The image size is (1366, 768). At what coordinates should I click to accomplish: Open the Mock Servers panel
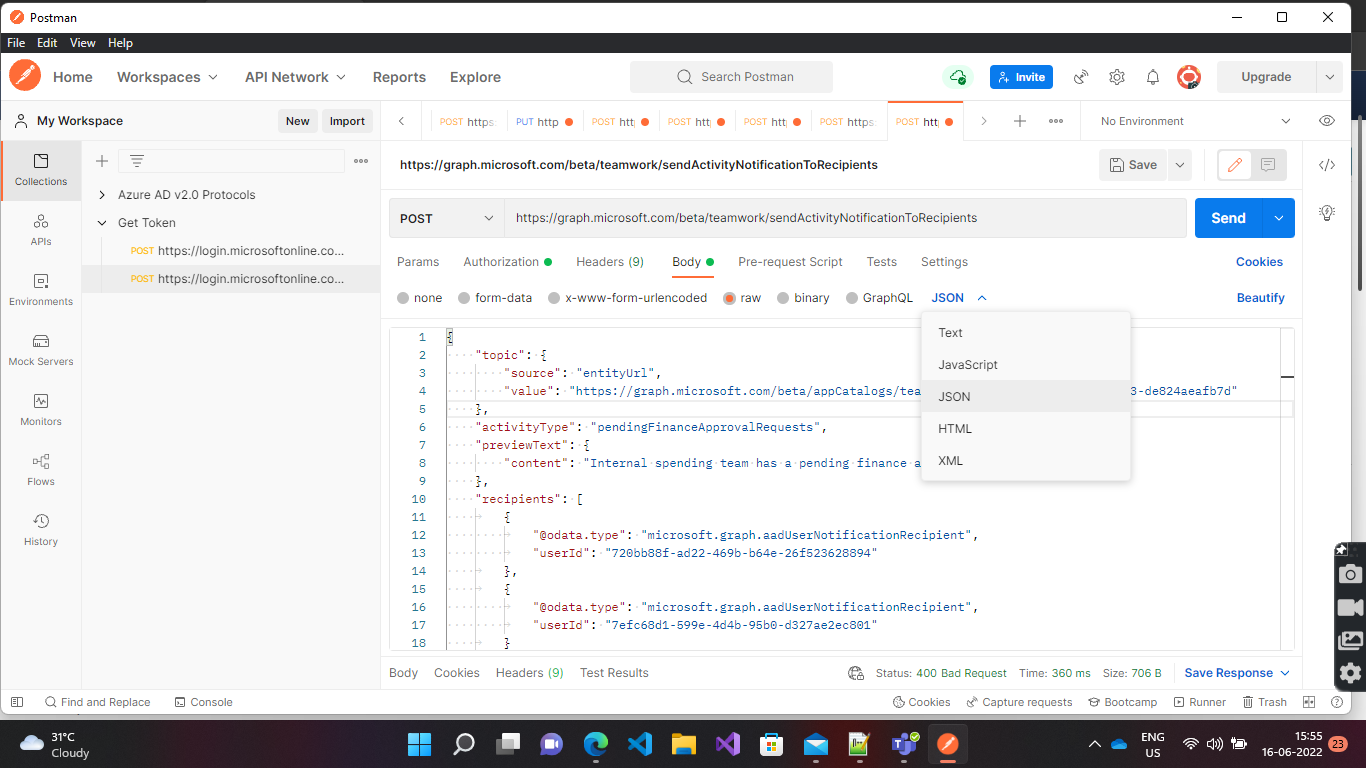[40, 352]
